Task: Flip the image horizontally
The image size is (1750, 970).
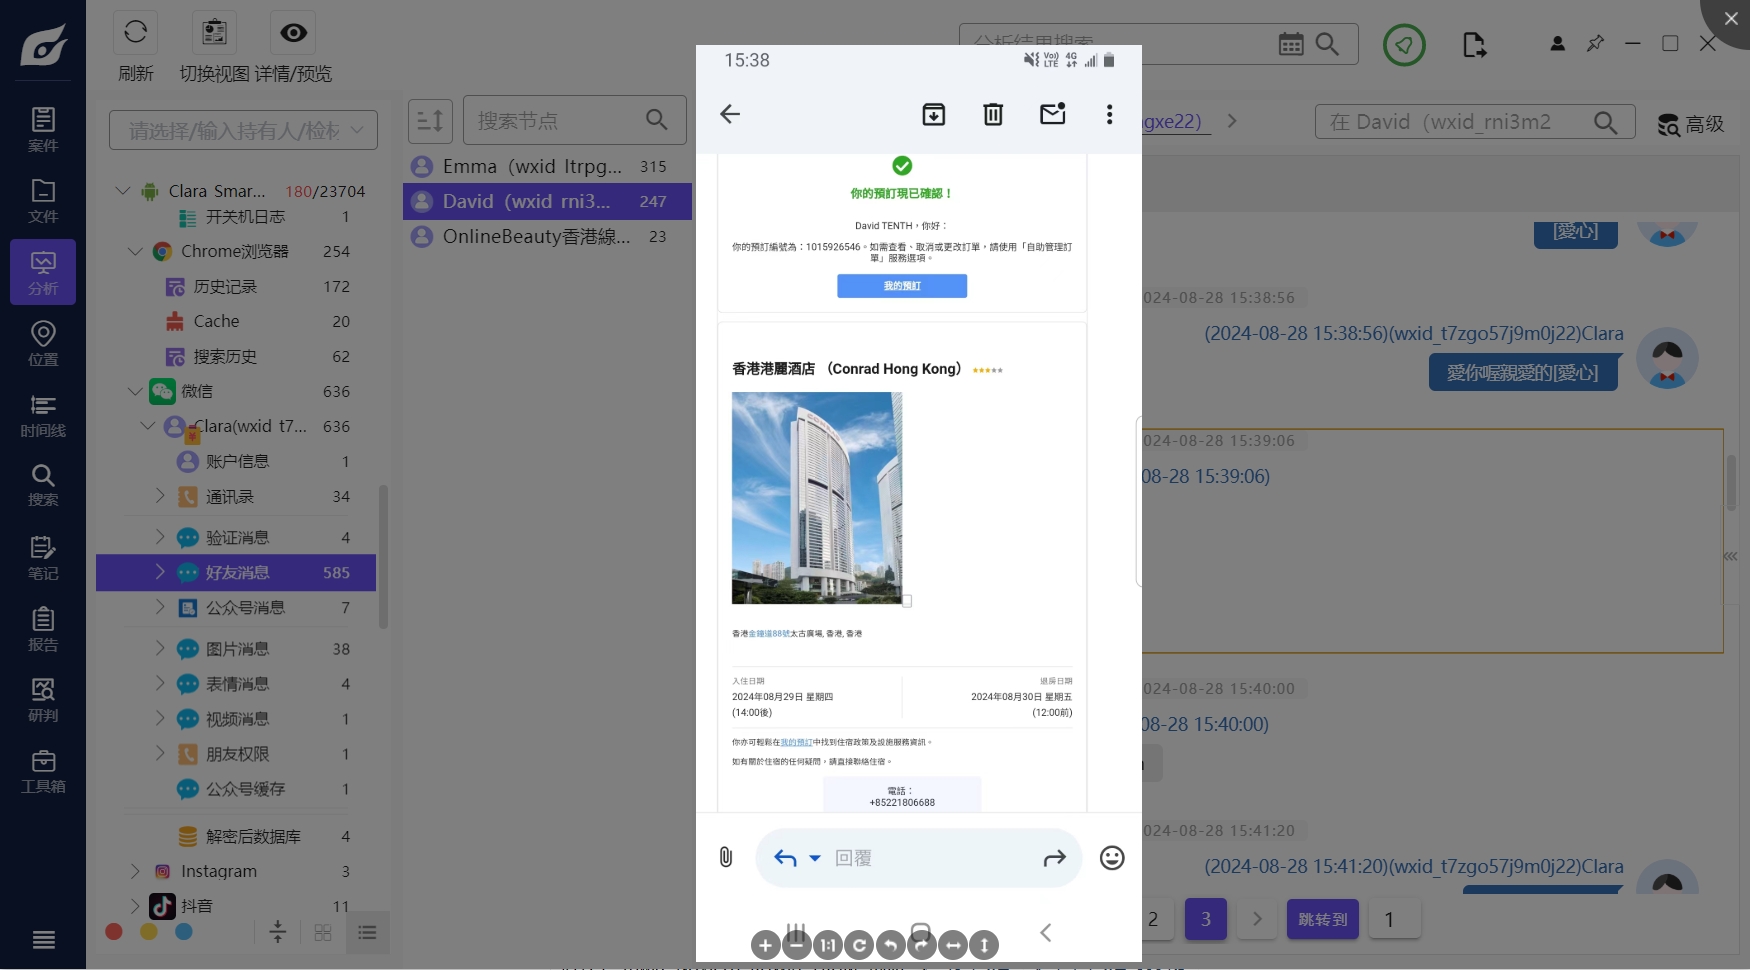Action: pyautogui.click(x=953, y=945)
